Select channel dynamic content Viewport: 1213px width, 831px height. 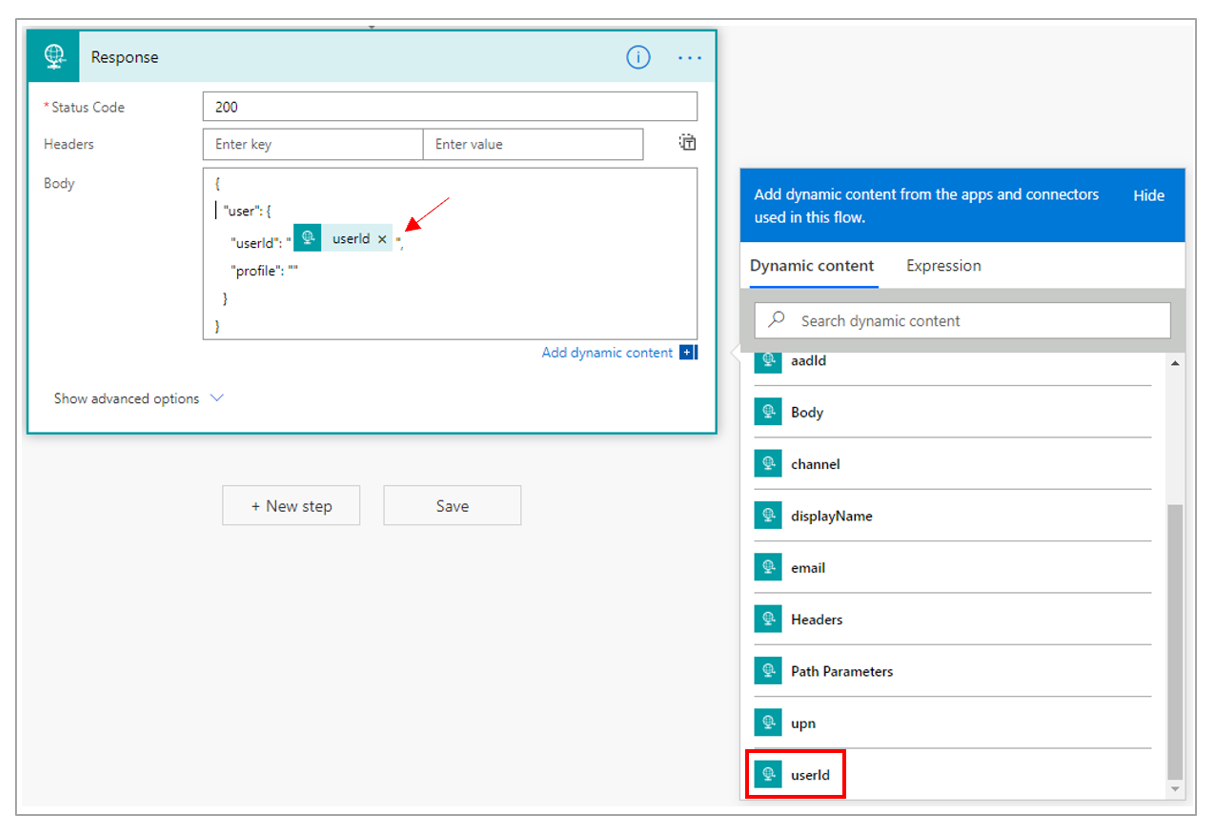click(x=815, y=465)
